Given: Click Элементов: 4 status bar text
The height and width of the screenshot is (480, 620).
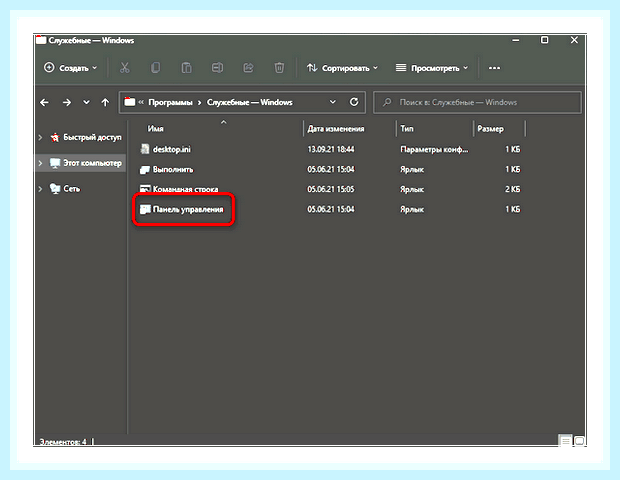Looking at the screenshot, I should click(63, 441).
